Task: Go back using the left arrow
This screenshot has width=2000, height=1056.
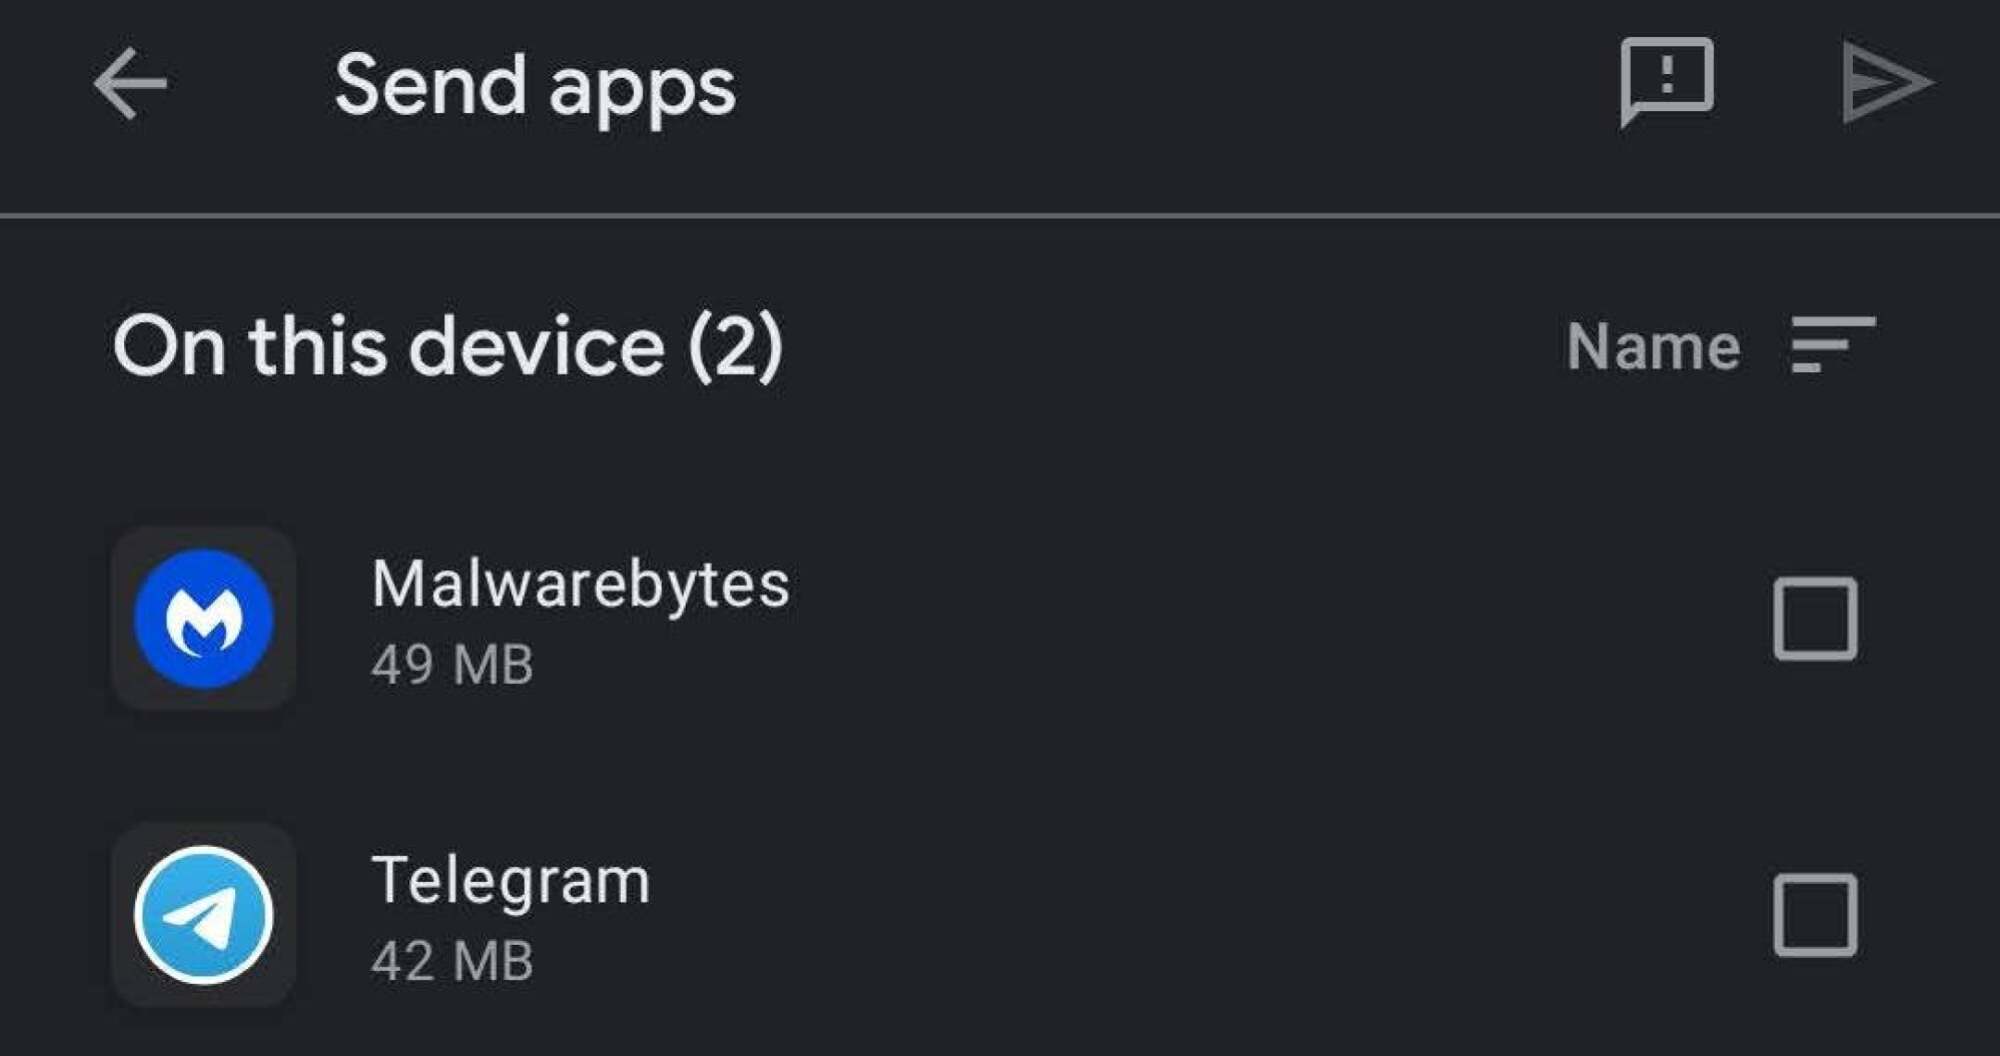Action: [x=130, y=84]
